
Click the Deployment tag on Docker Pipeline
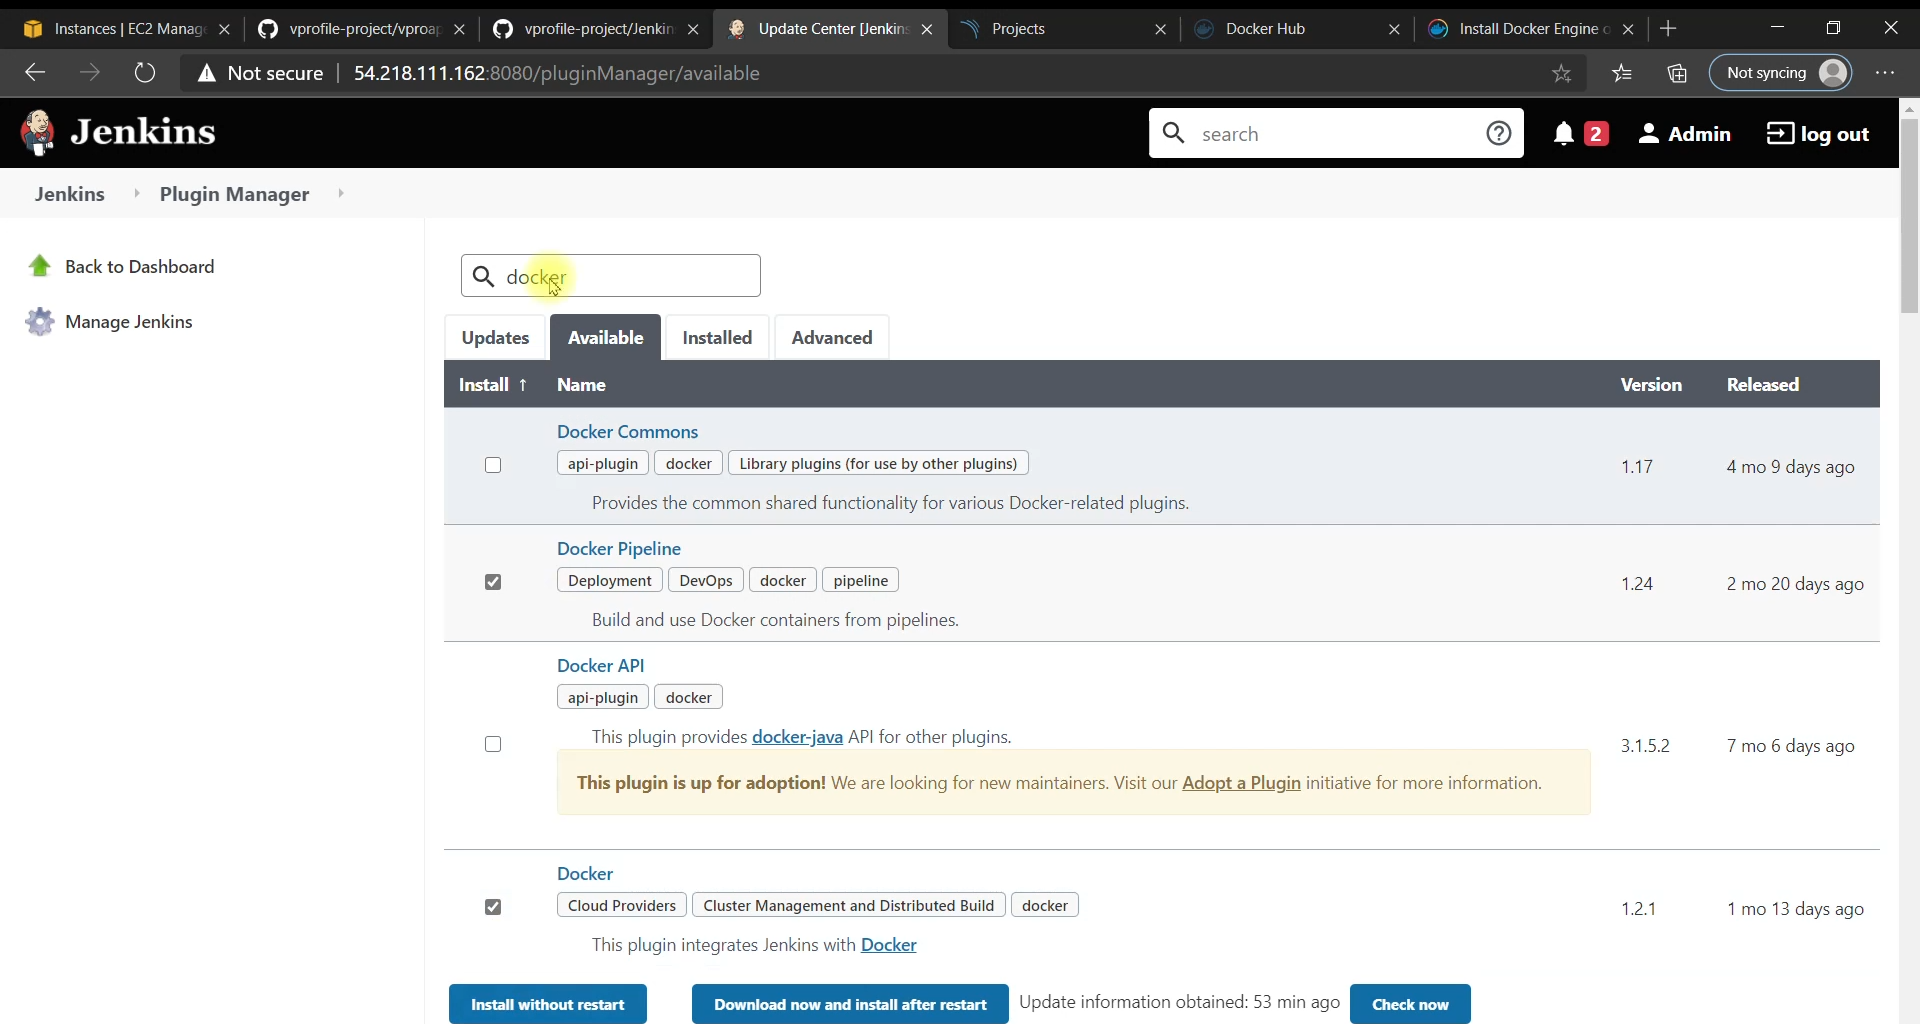(610, 581)
